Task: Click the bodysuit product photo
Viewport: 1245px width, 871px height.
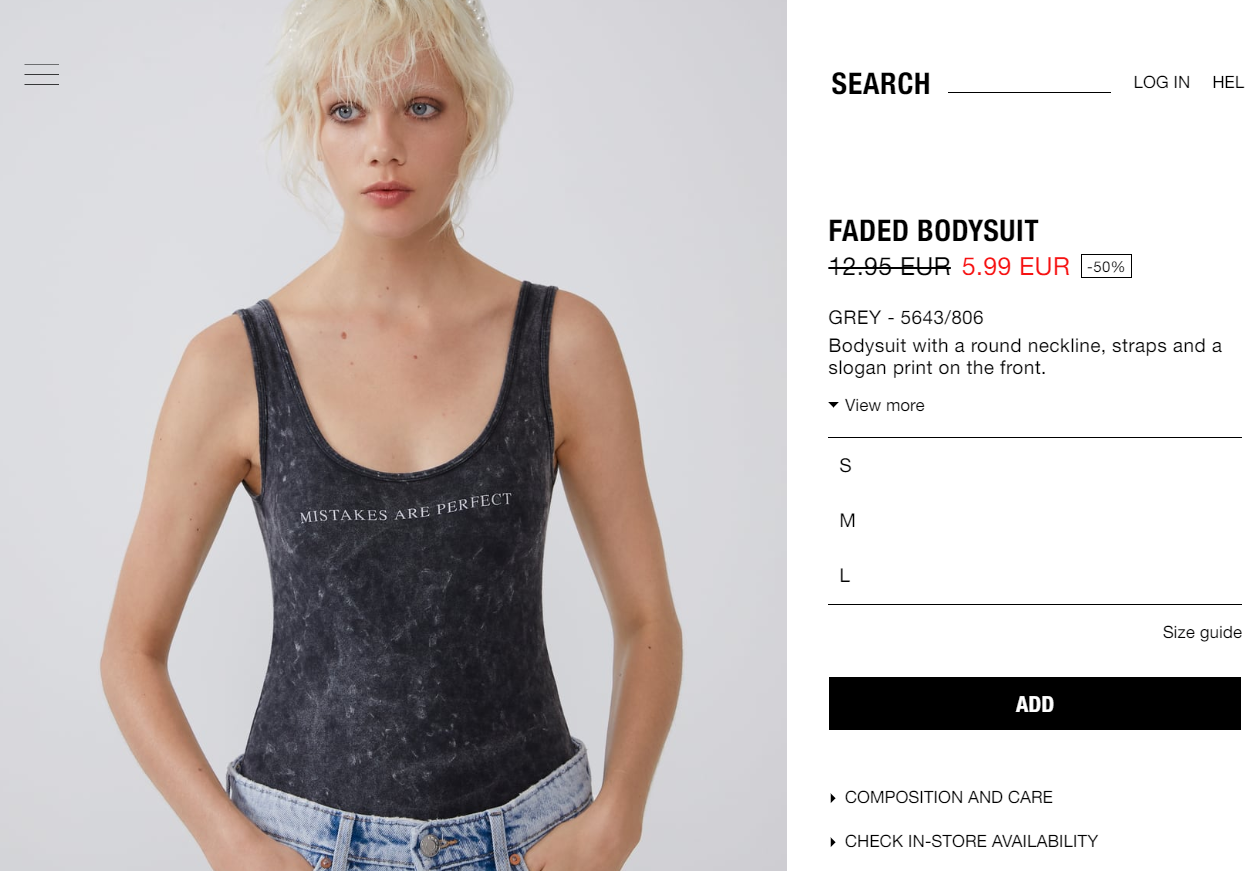Action: pyautogui.click(x=393, y=436)
